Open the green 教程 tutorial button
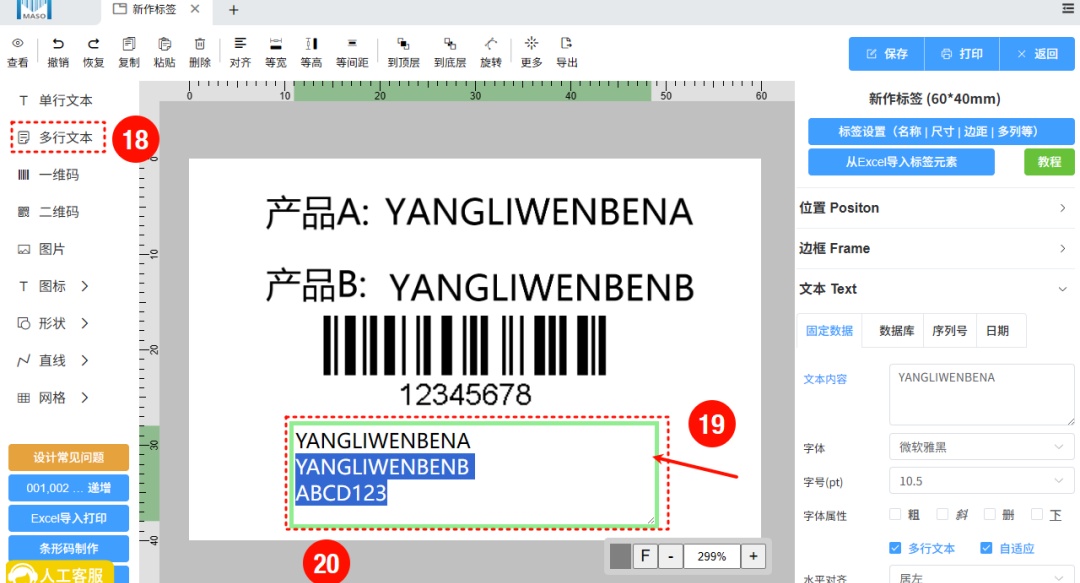The image size is (1080, 583). click(1049, 162)
